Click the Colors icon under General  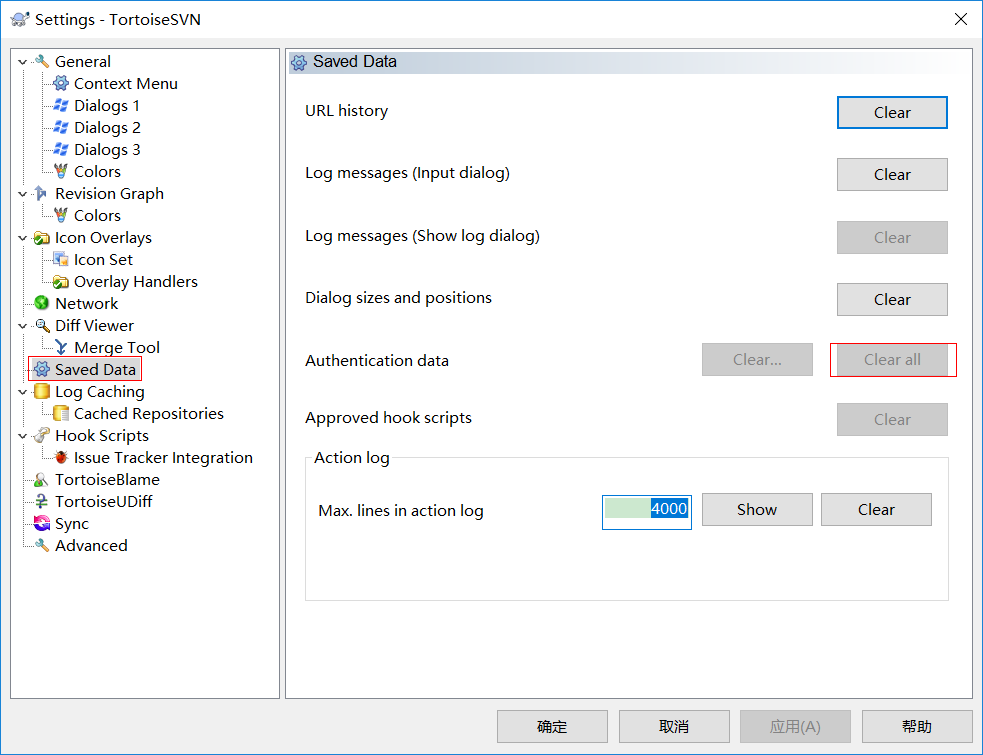[61, 171]
